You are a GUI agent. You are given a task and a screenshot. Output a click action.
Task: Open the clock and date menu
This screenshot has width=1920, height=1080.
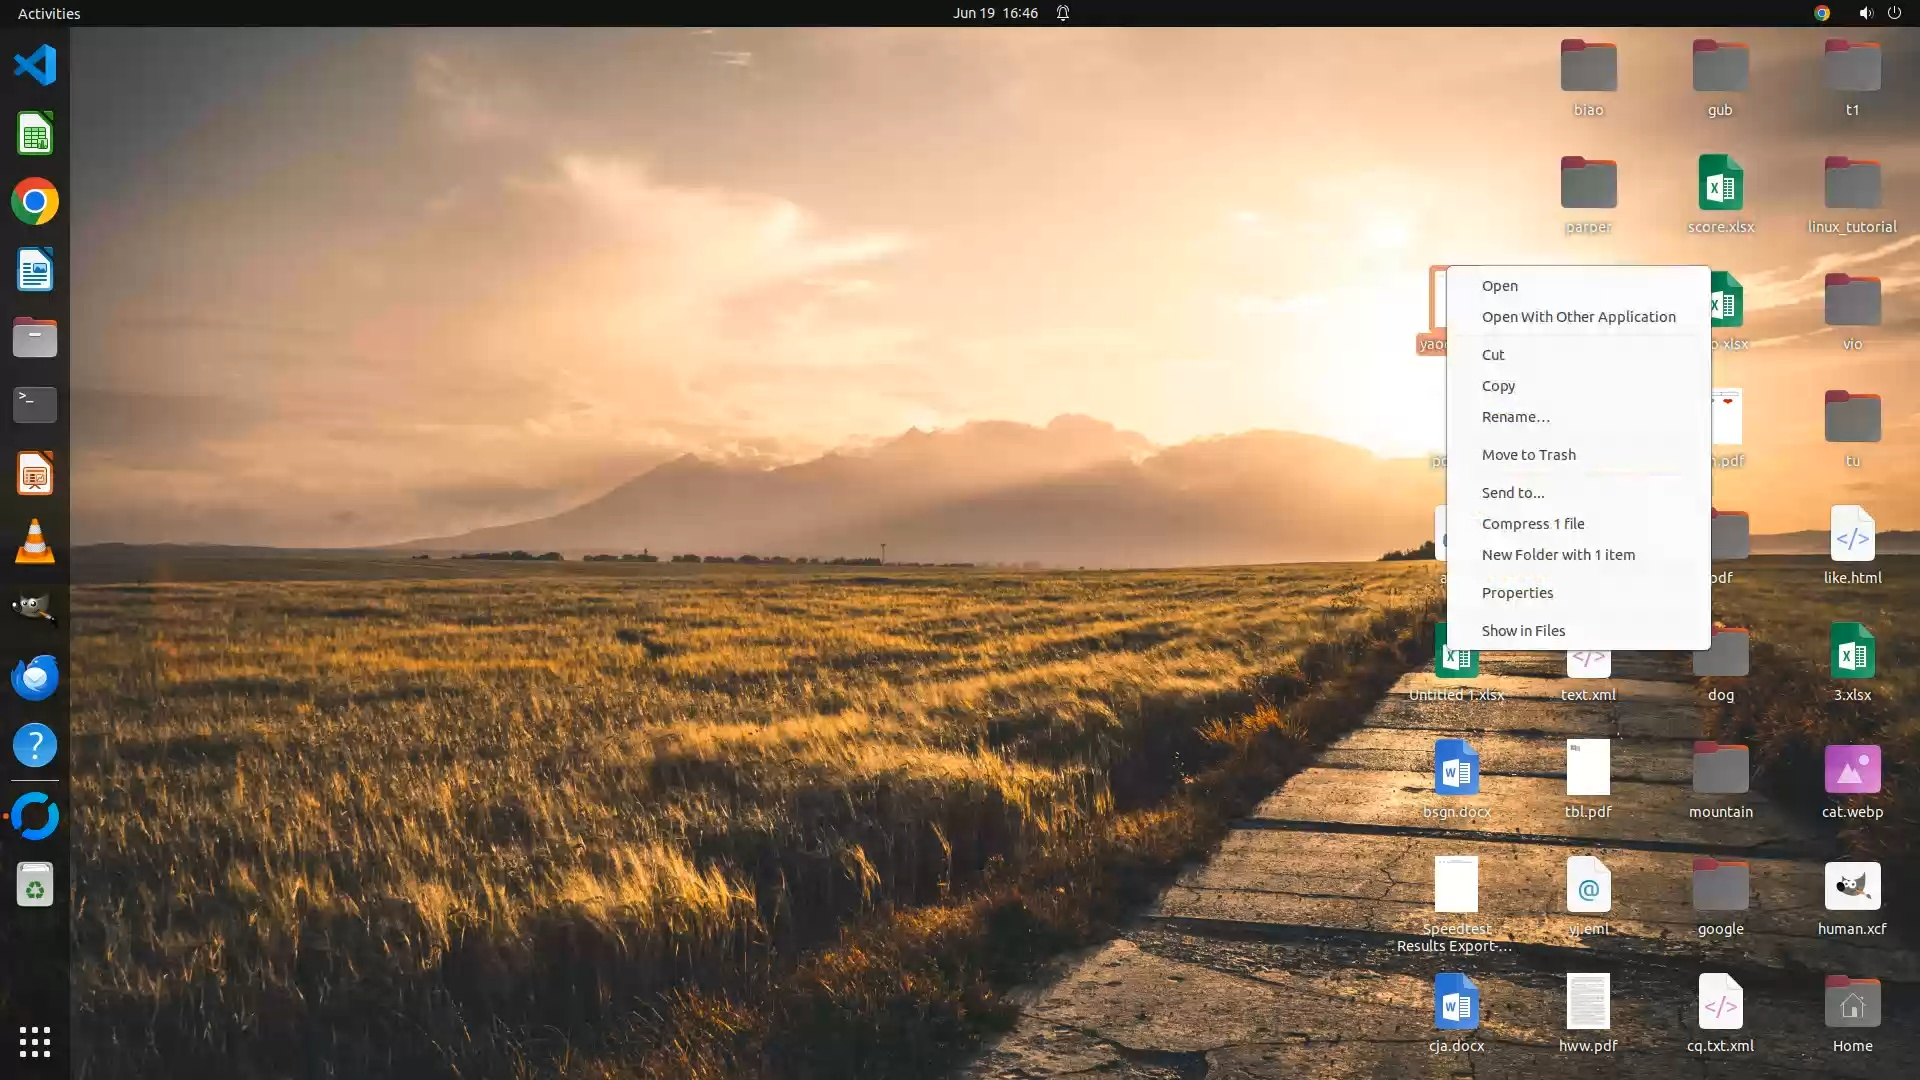(994, 13)
